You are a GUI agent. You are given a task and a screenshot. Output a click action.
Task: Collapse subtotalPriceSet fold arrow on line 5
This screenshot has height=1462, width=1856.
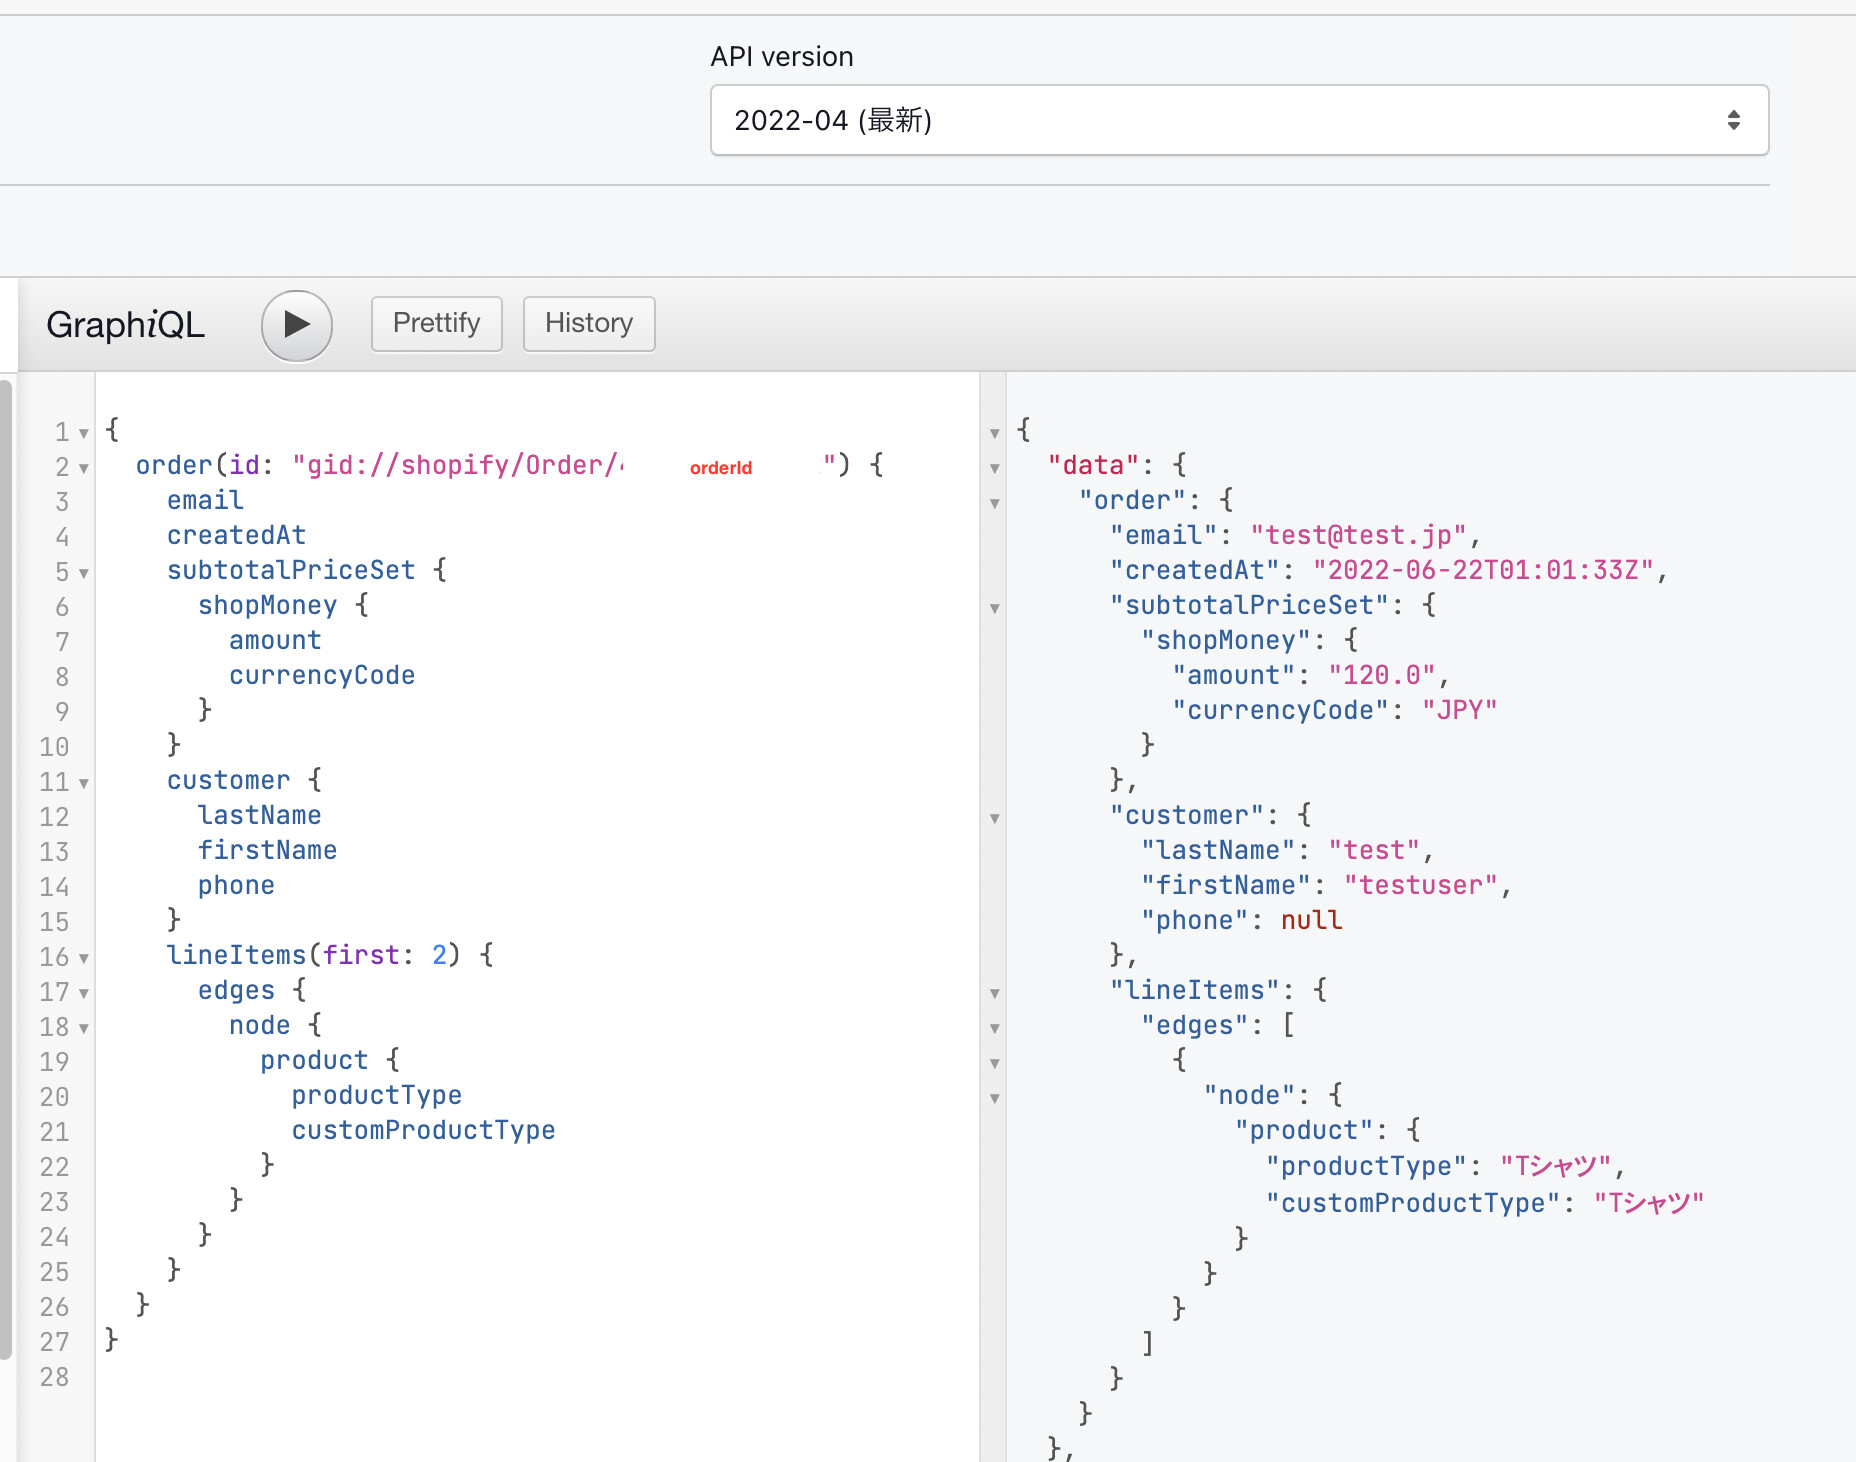[84, 573]
